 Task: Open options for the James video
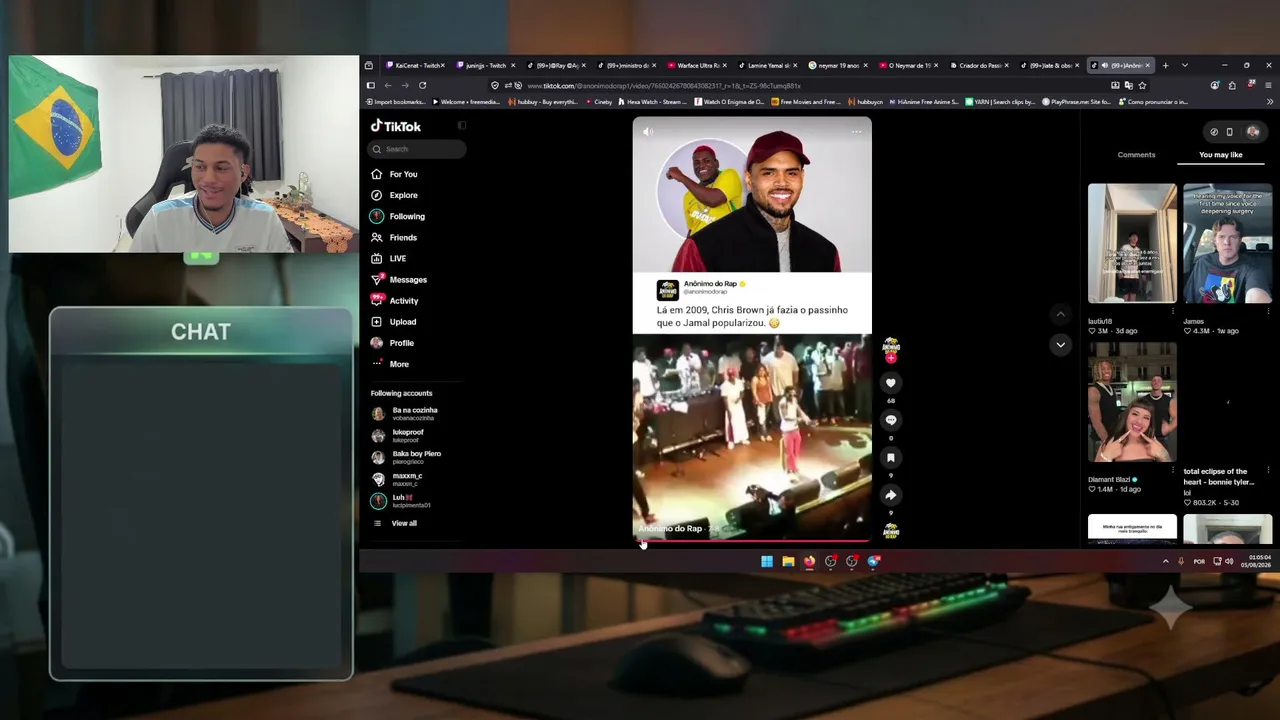click(x=1268, y=311)
